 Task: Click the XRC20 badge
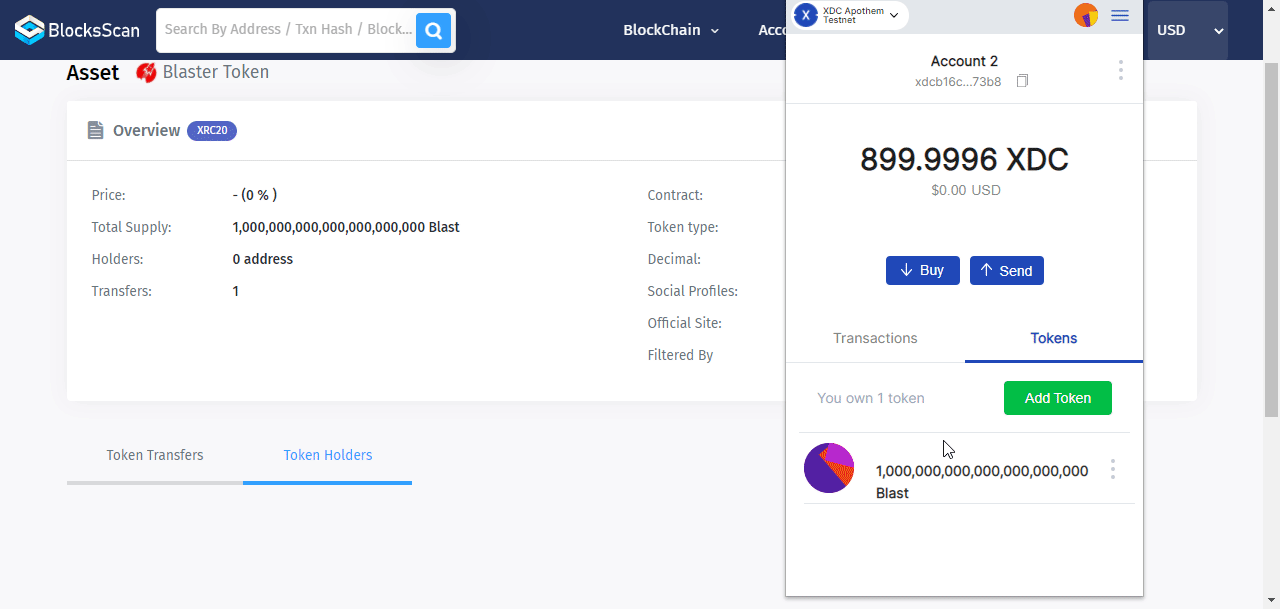click(x=212, y=130)
